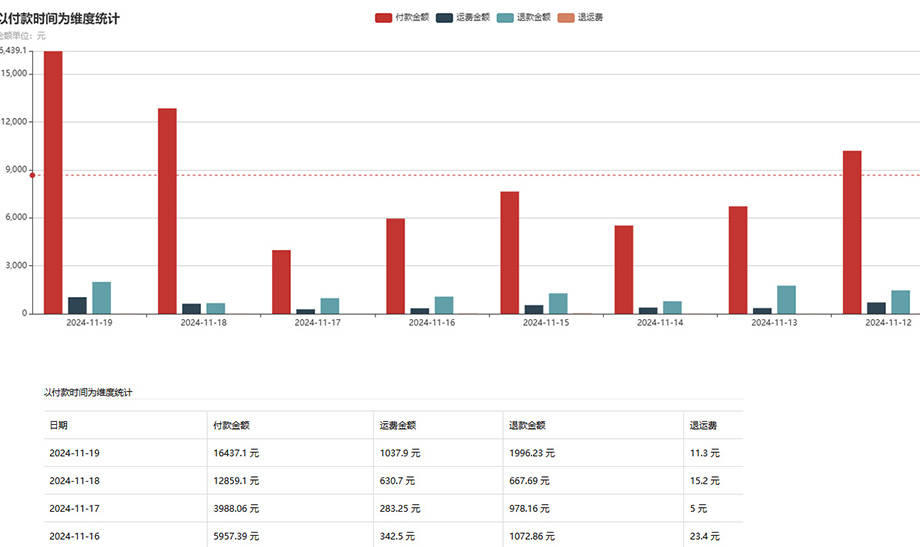Select the red payment bar for 2024-11-12
This screenshot has width=920, height=547.
(x=852, y=232)
